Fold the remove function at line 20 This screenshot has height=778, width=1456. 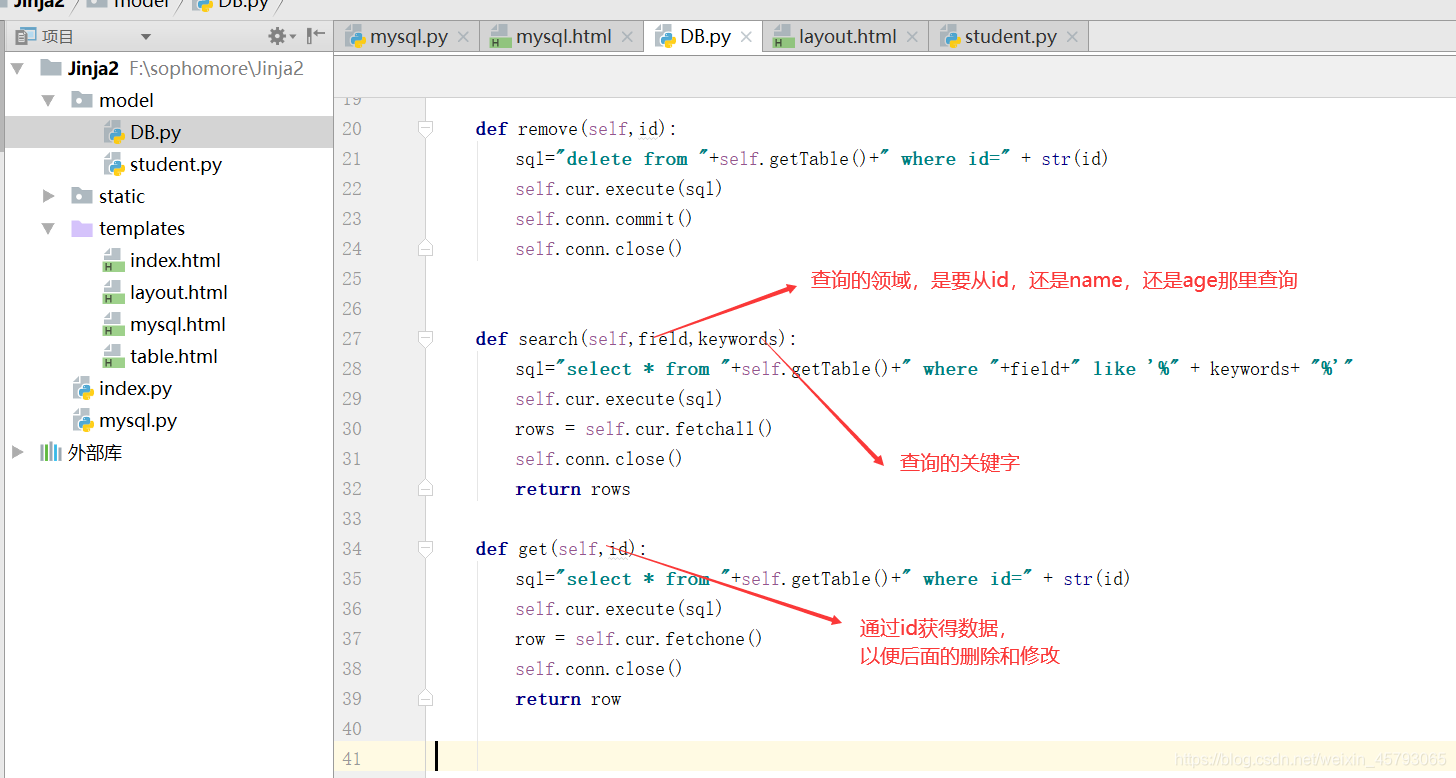click(x=425, y=128)
